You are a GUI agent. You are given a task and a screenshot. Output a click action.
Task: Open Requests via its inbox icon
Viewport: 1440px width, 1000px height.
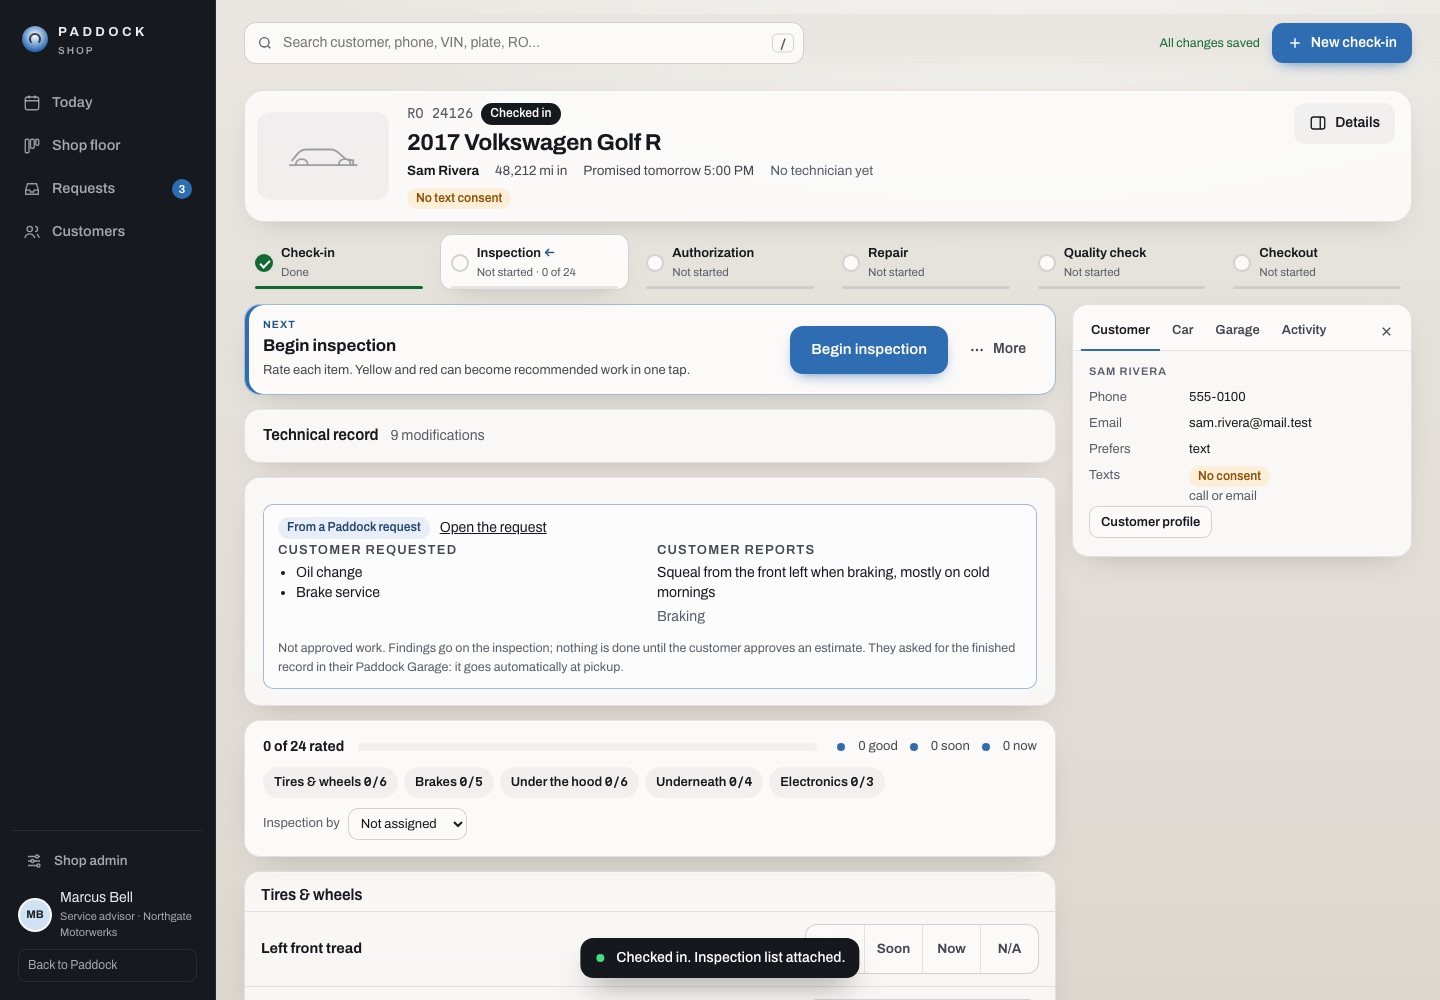tap(32, 189)
